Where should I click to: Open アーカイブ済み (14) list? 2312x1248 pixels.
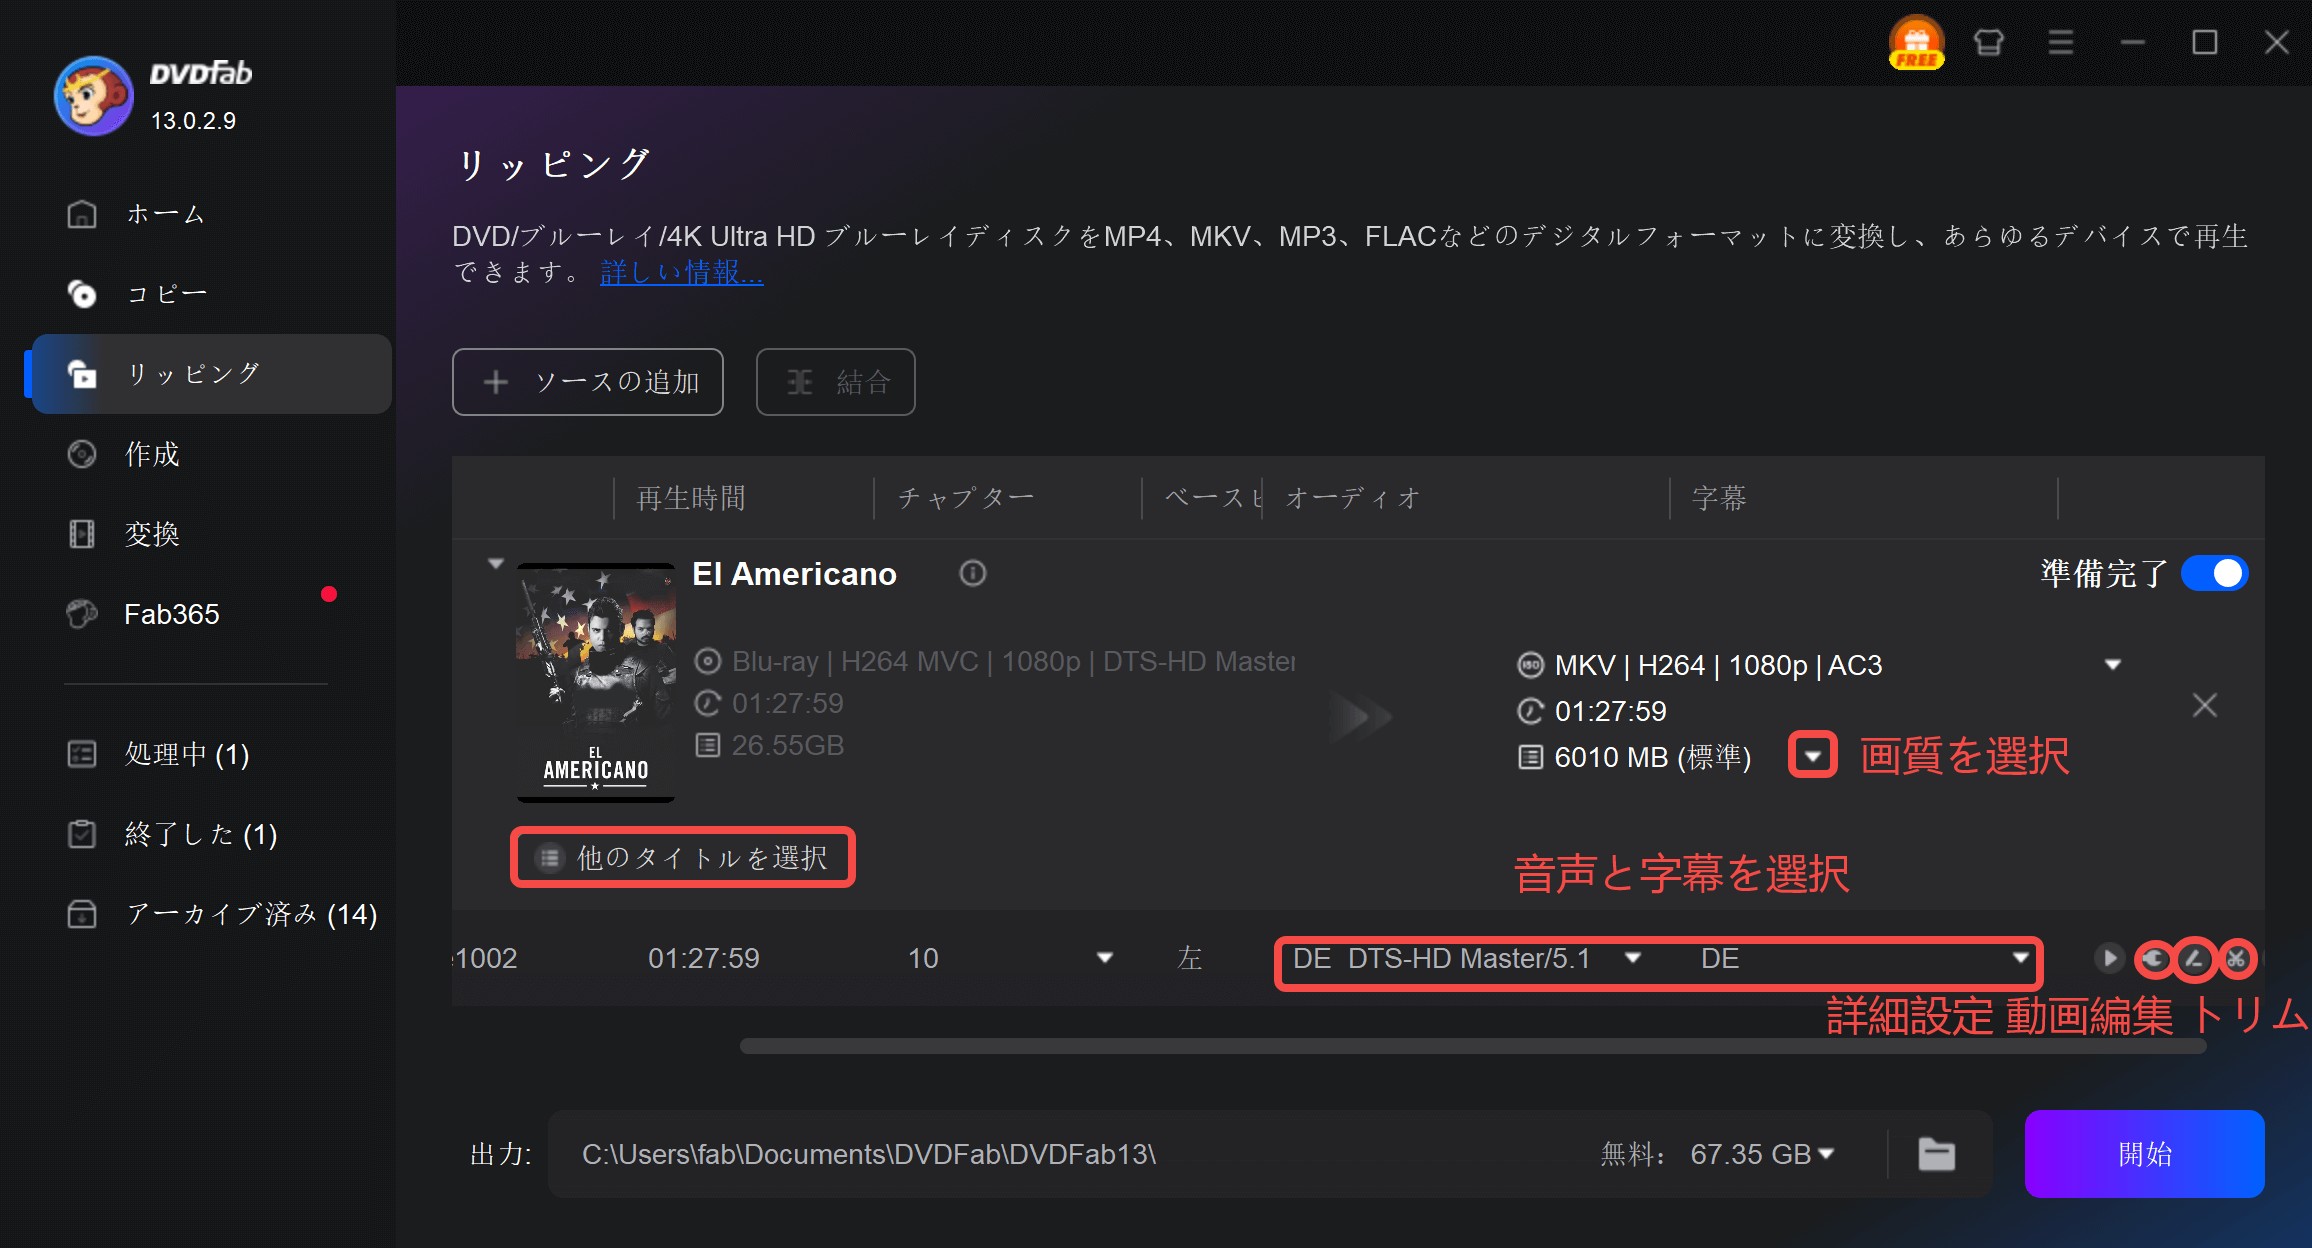click(x=210, y=913)
